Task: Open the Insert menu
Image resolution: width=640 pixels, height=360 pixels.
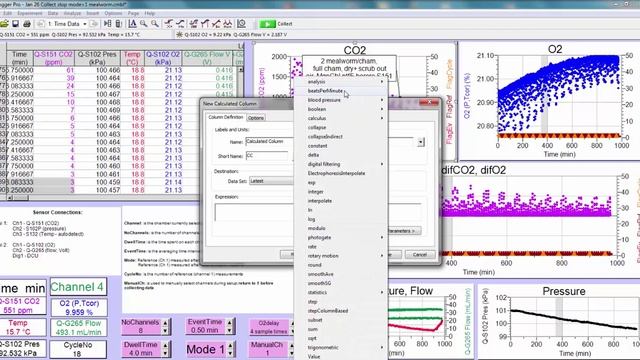Action: tap(92, 13)
